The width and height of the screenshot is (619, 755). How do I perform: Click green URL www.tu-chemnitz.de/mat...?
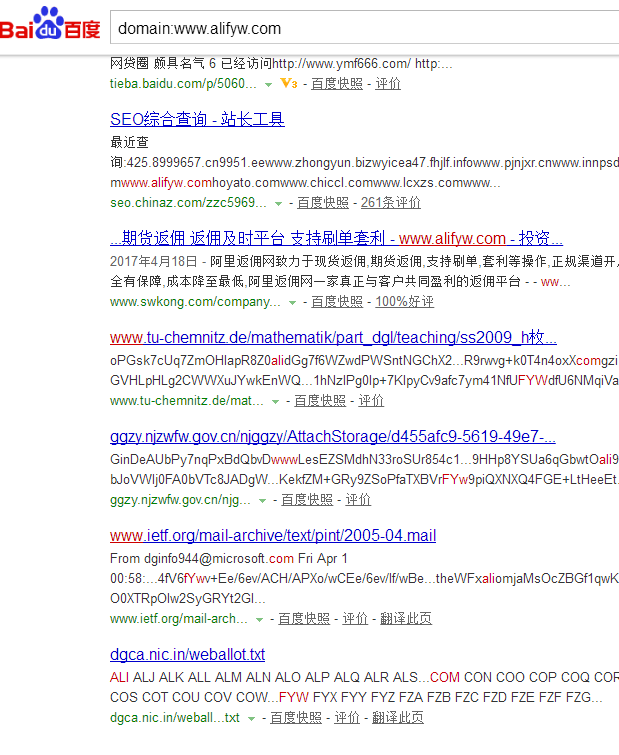tap(187, 401)
